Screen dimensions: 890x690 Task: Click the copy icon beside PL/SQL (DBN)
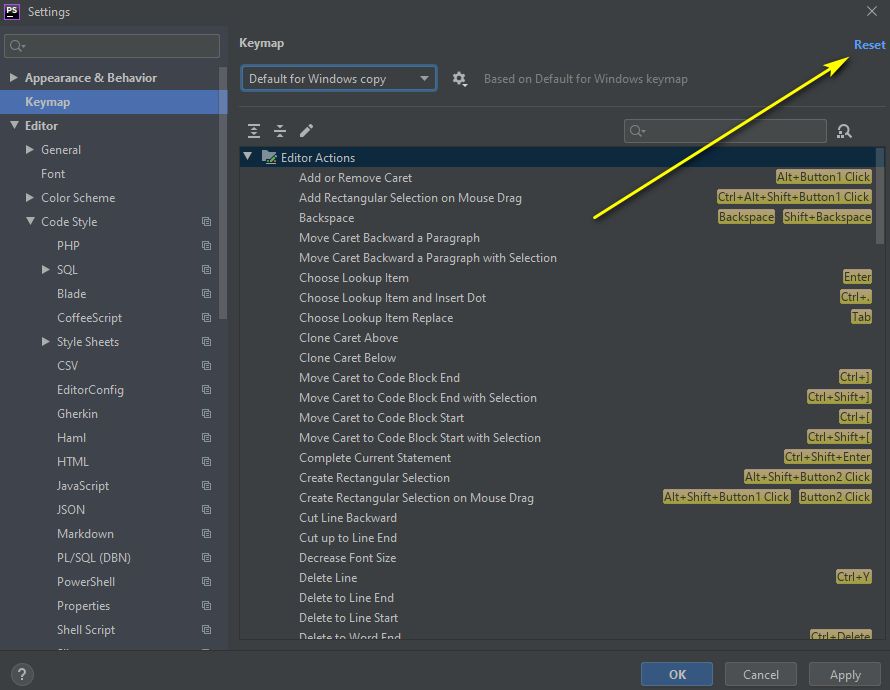pos(207,558)
